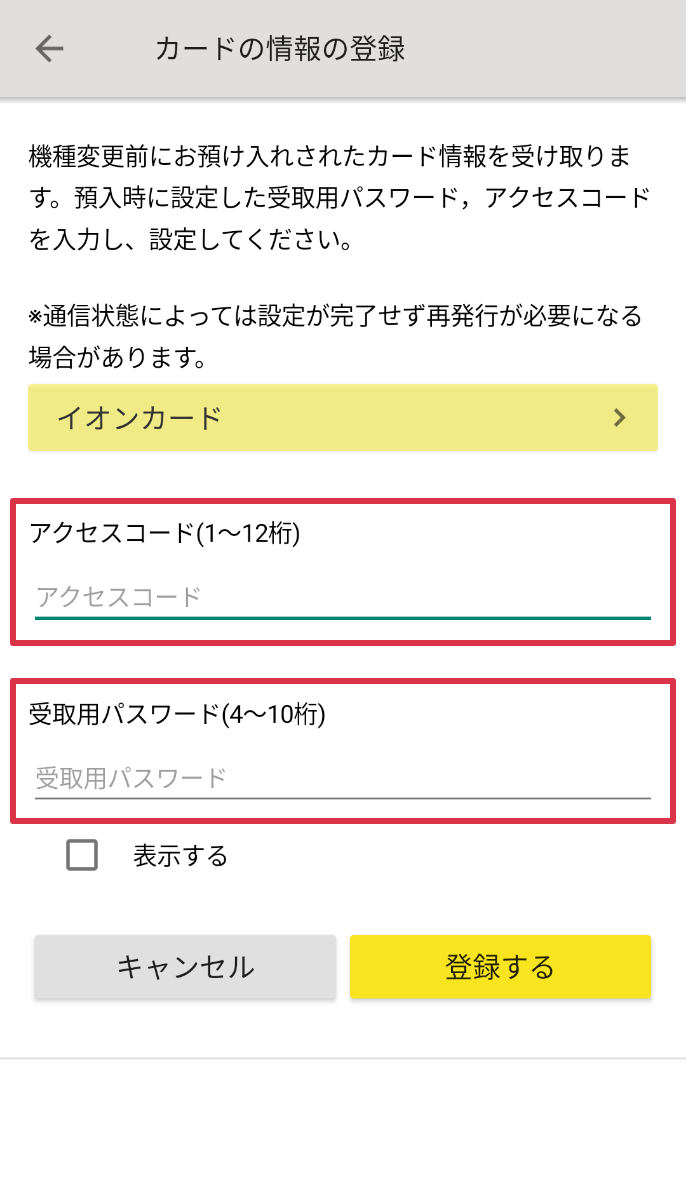Tap the カードの情報の登録 header title
686x1180 pixels.
pyautogui.click(x=280, y=49)
